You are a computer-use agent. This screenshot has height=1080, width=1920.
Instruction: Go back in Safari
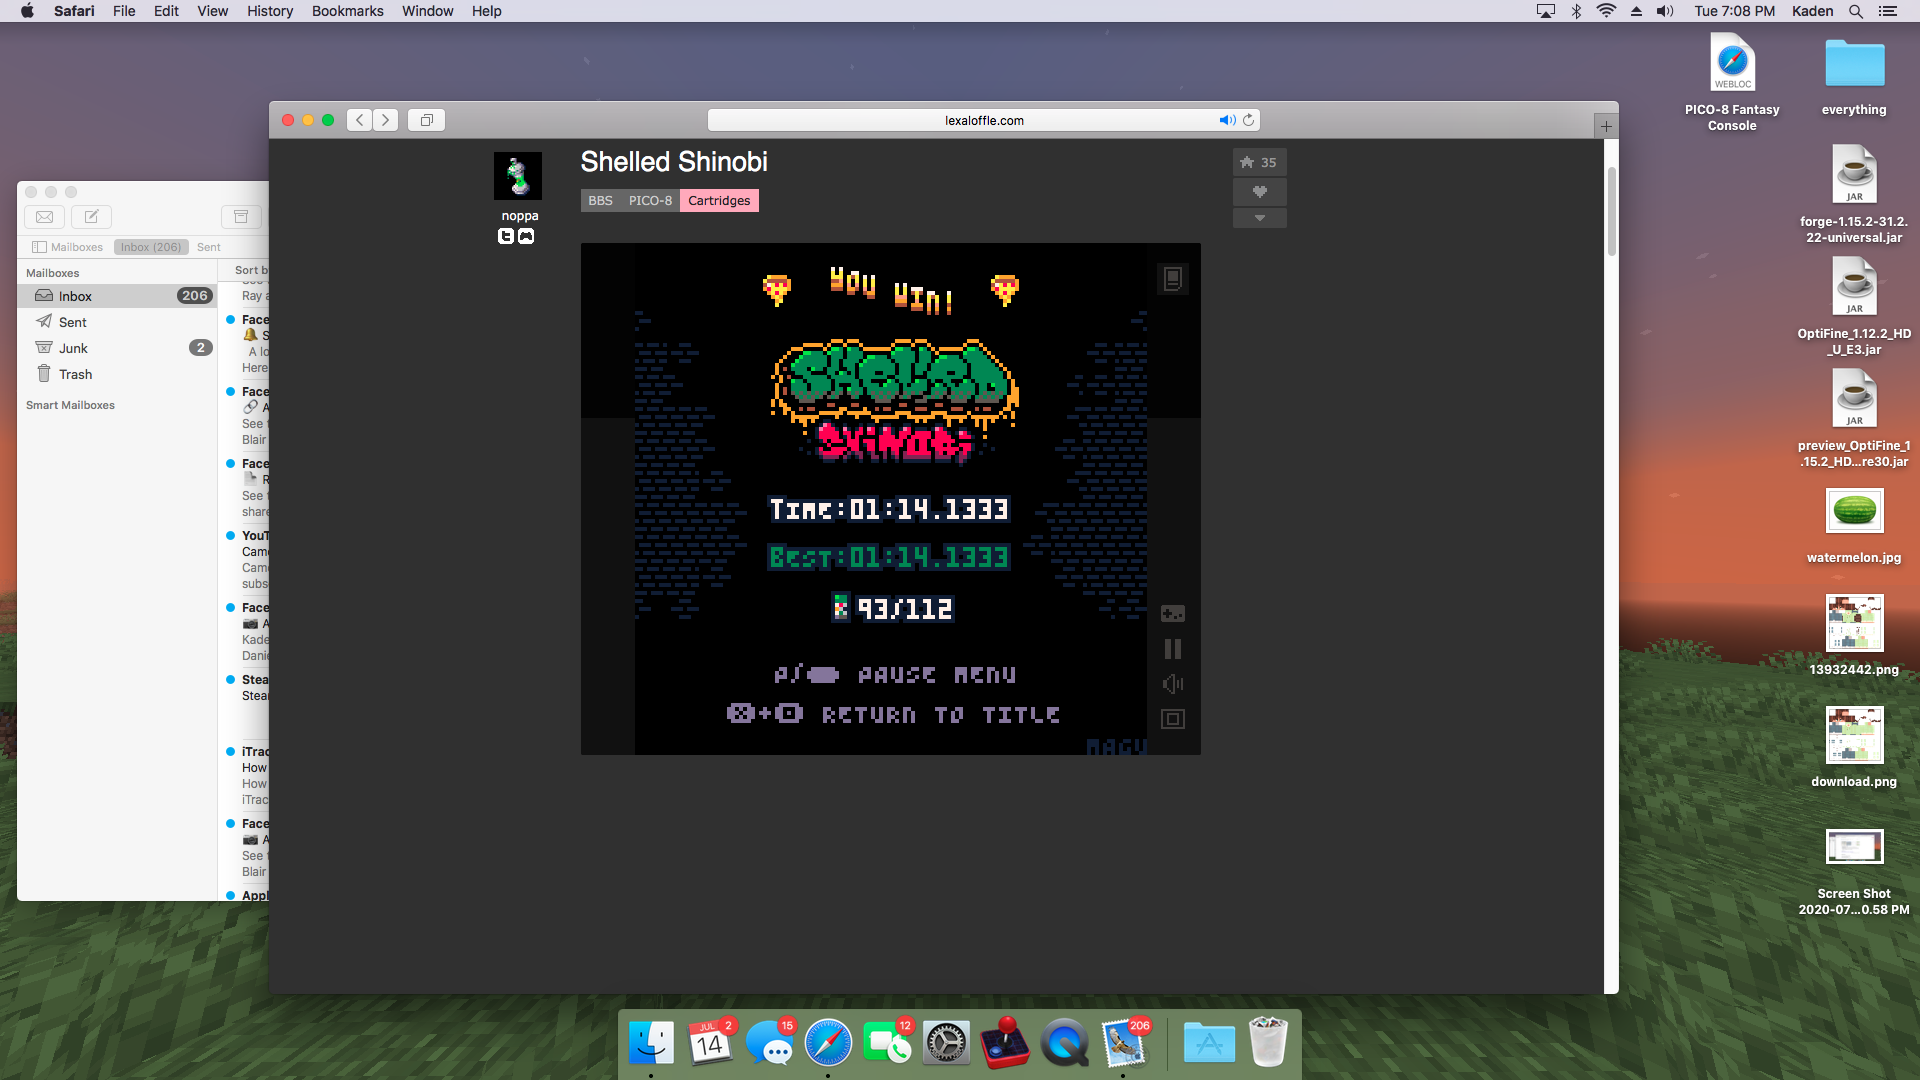[360, 120]
